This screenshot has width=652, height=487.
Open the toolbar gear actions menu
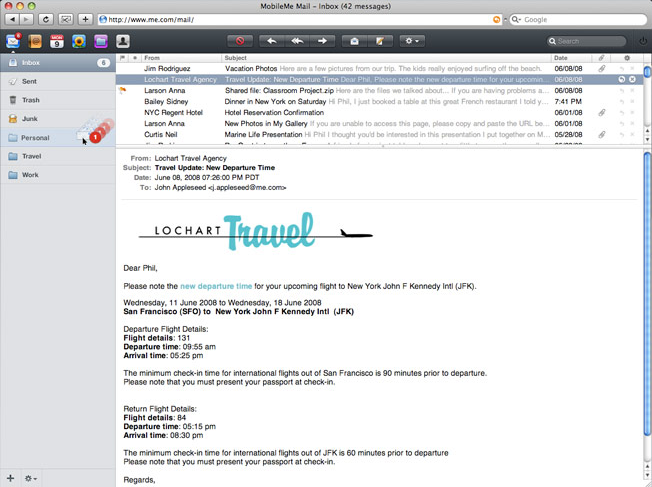412,41
